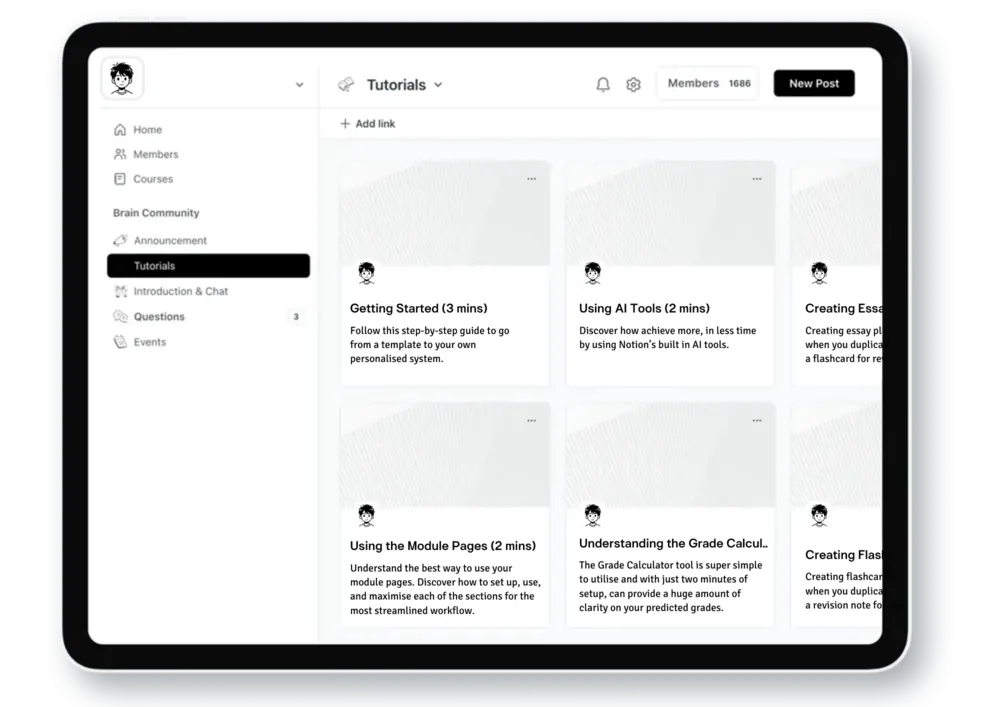Open Members in sidebar navigation
This screenshot has height=707, width=1000.
click(209, 154)
